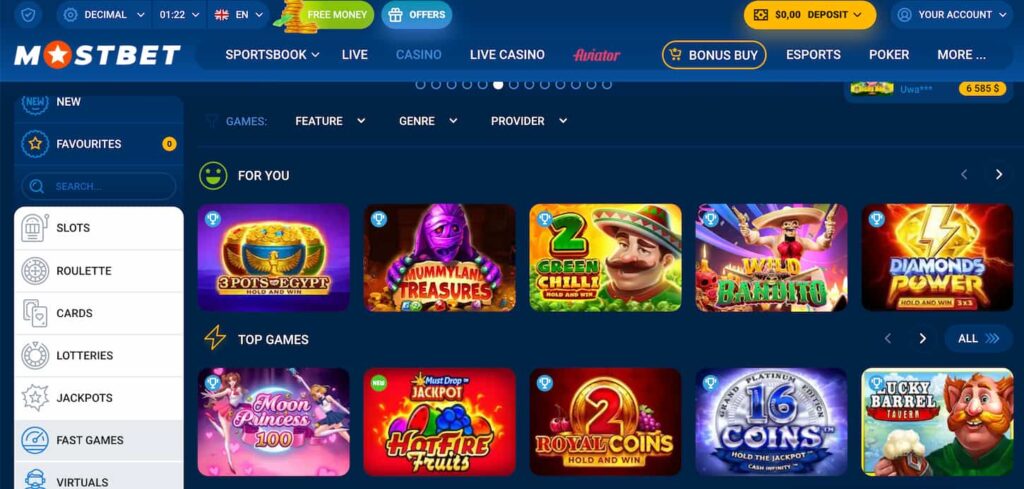Open the Jackpots star icon
Image resolution: width=1024 pixels, height=489 pixels.
pos(35,398)
